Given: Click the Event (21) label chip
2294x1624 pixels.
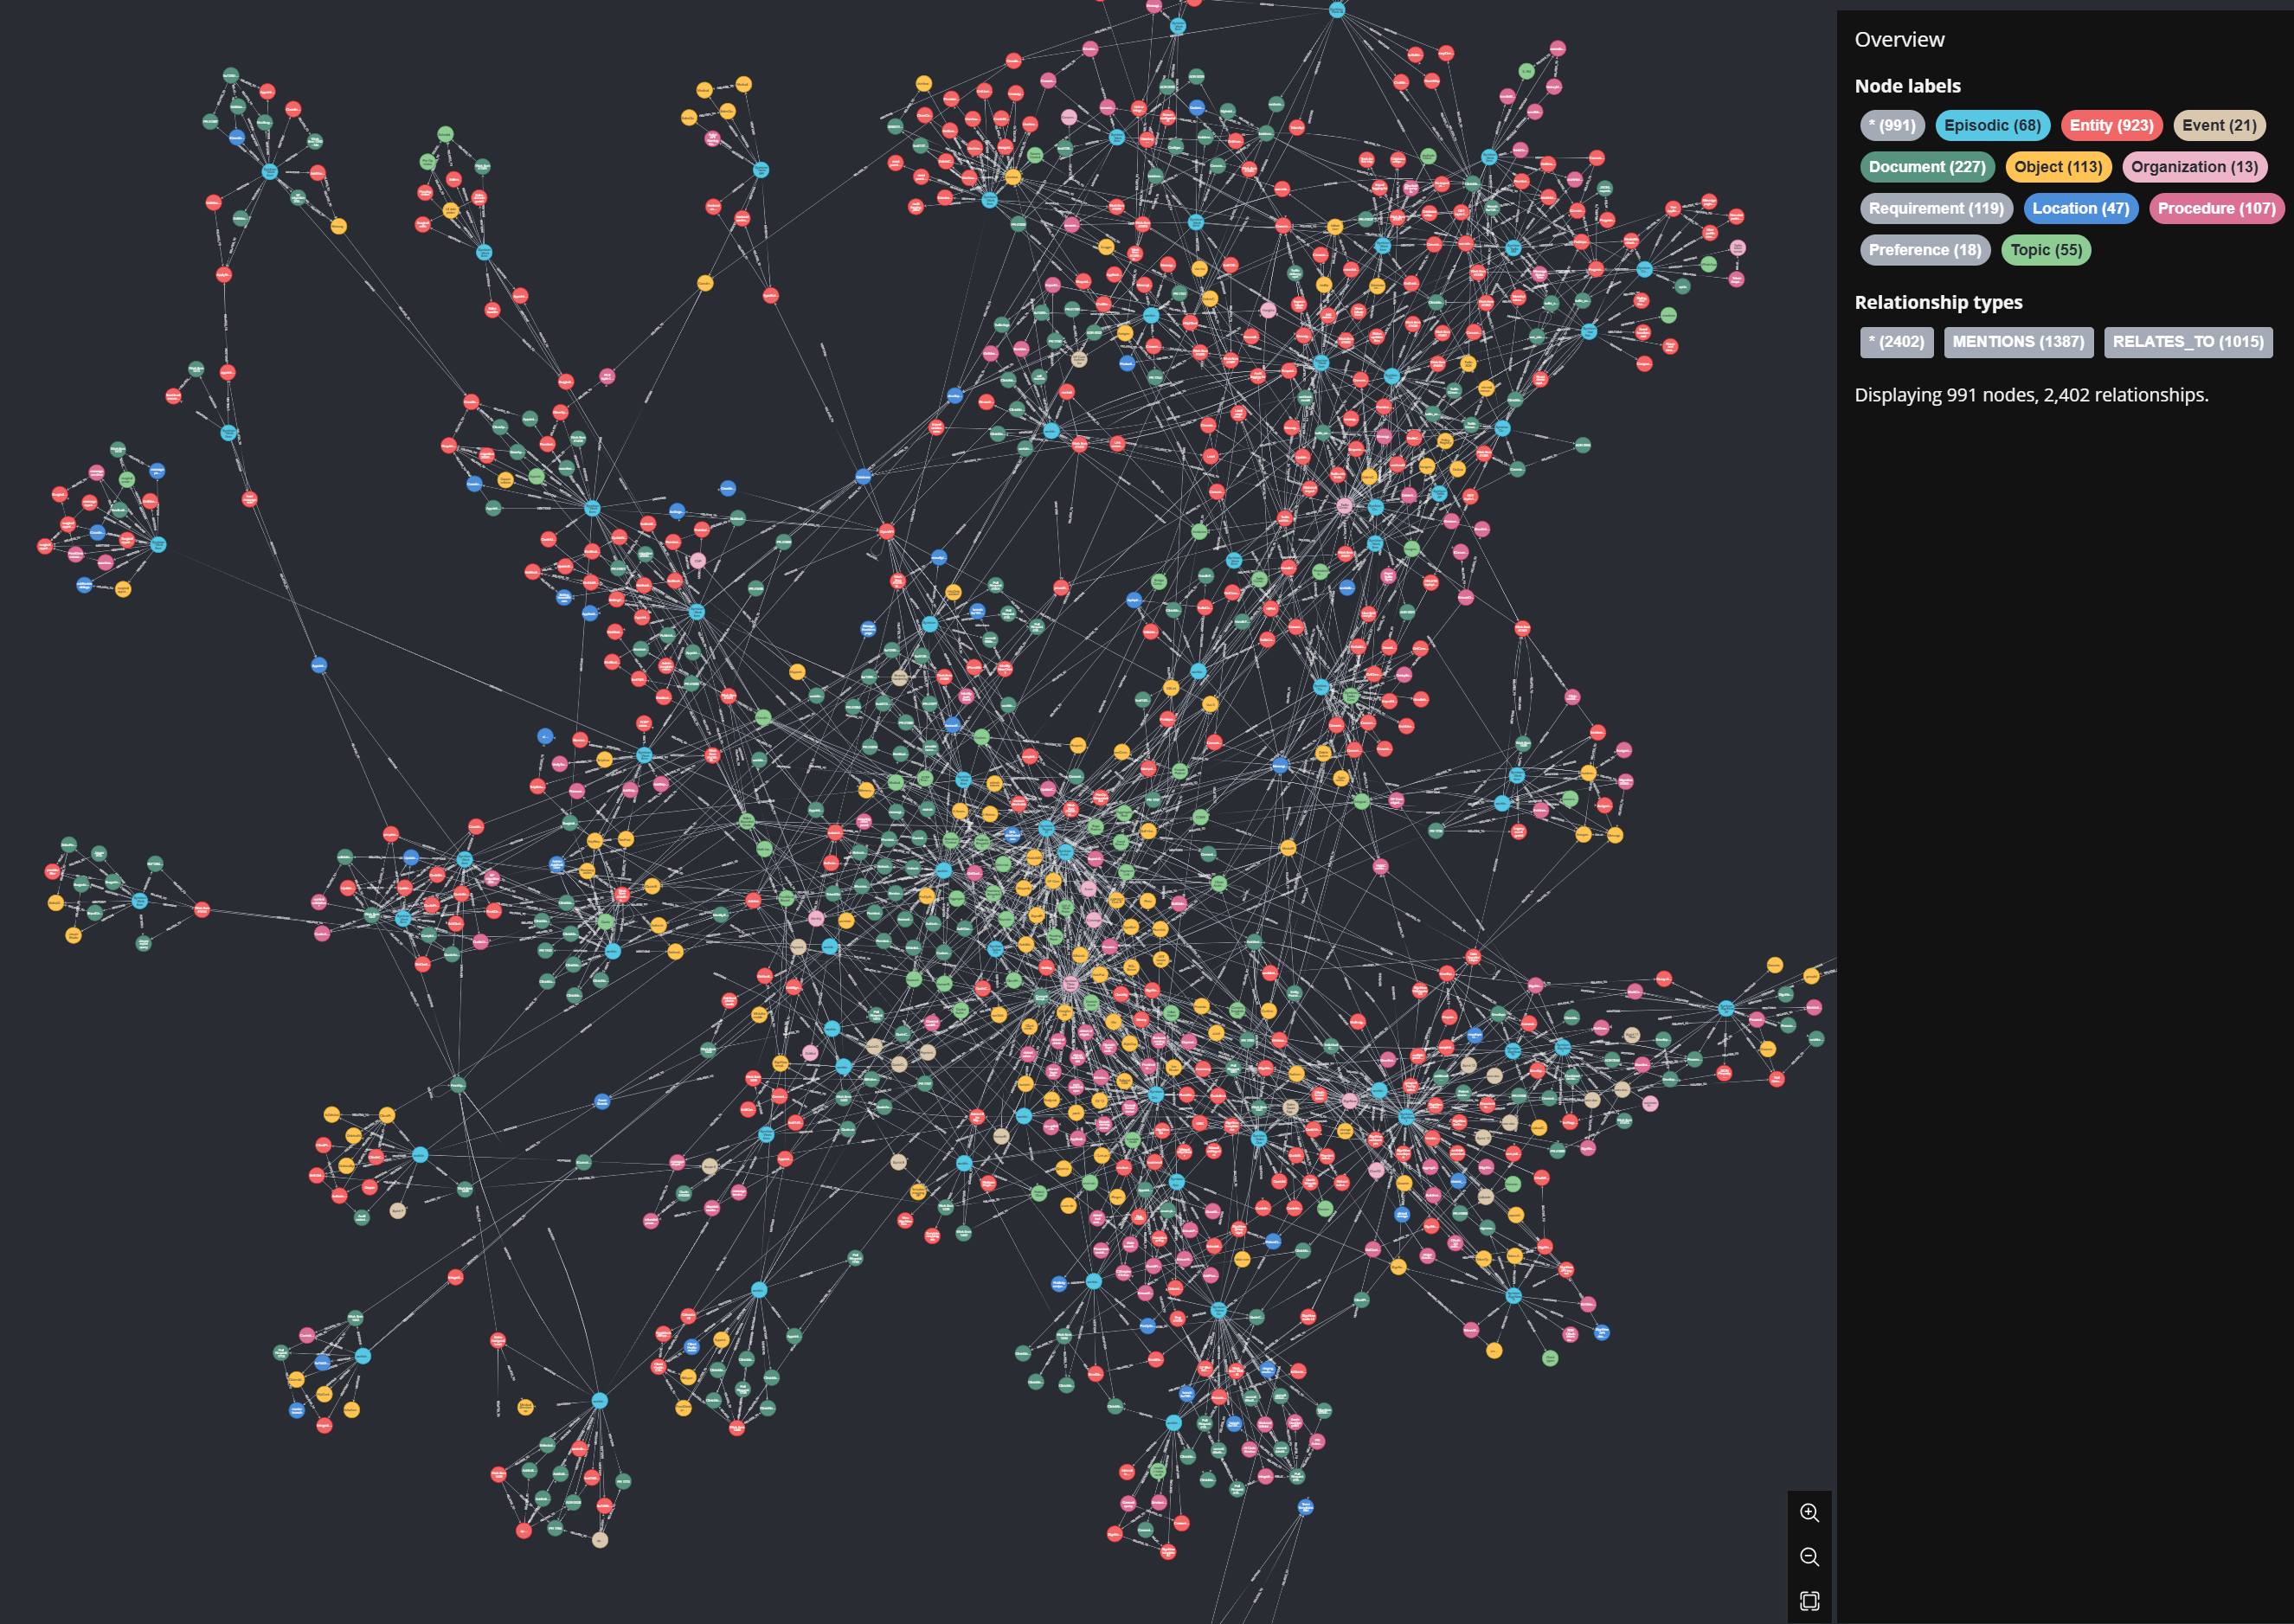Looking at the screenshot, I should click(x=2218, y=125).
